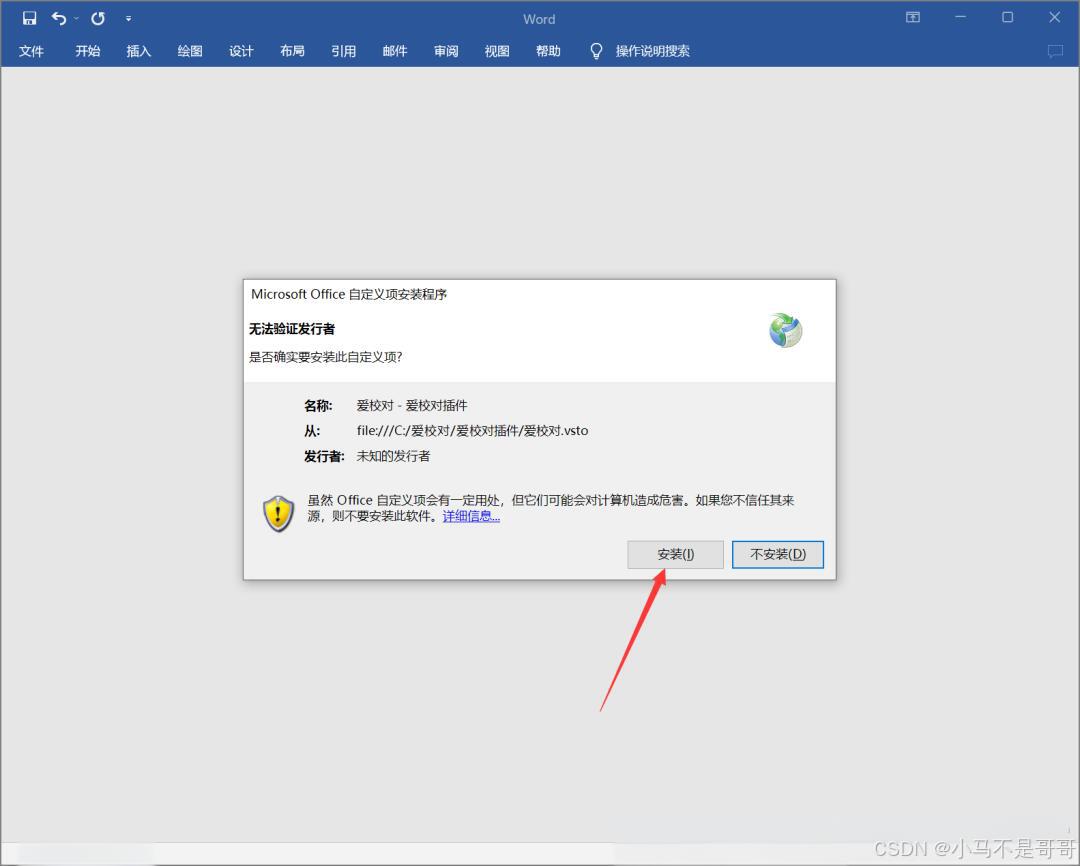The height and width of the screenshot is (866, 1080).
Task: Click the 操作说明搜索 search field
Action: (x=652, y=51)
